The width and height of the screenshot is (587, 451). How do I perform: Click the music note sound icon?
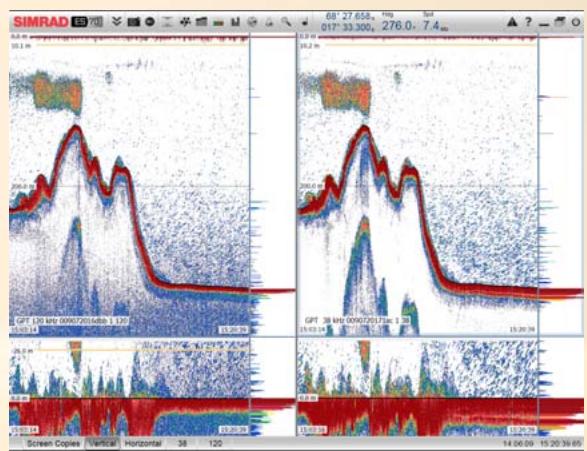pos(304,22)
